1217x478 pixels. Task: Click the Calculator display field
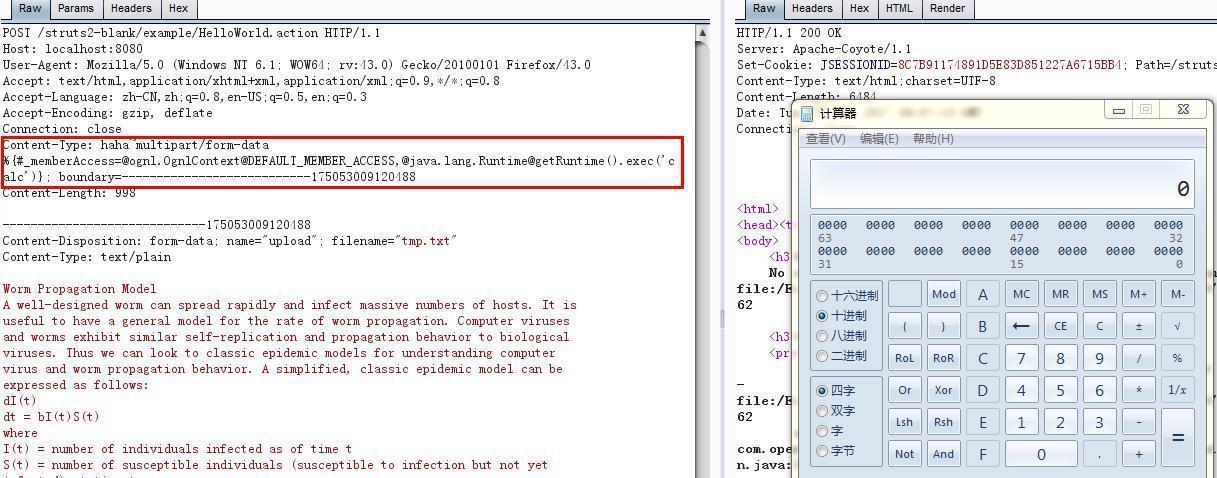[x=1003, y=184]
